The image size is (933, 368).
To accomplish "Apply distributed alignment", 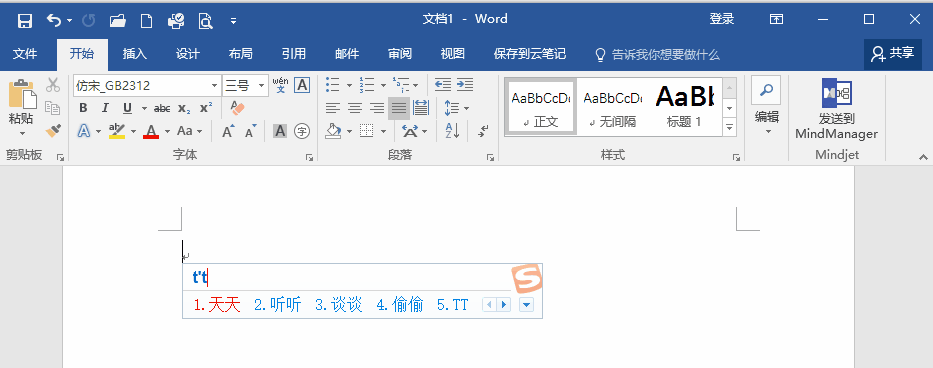I will coord(421,108).
